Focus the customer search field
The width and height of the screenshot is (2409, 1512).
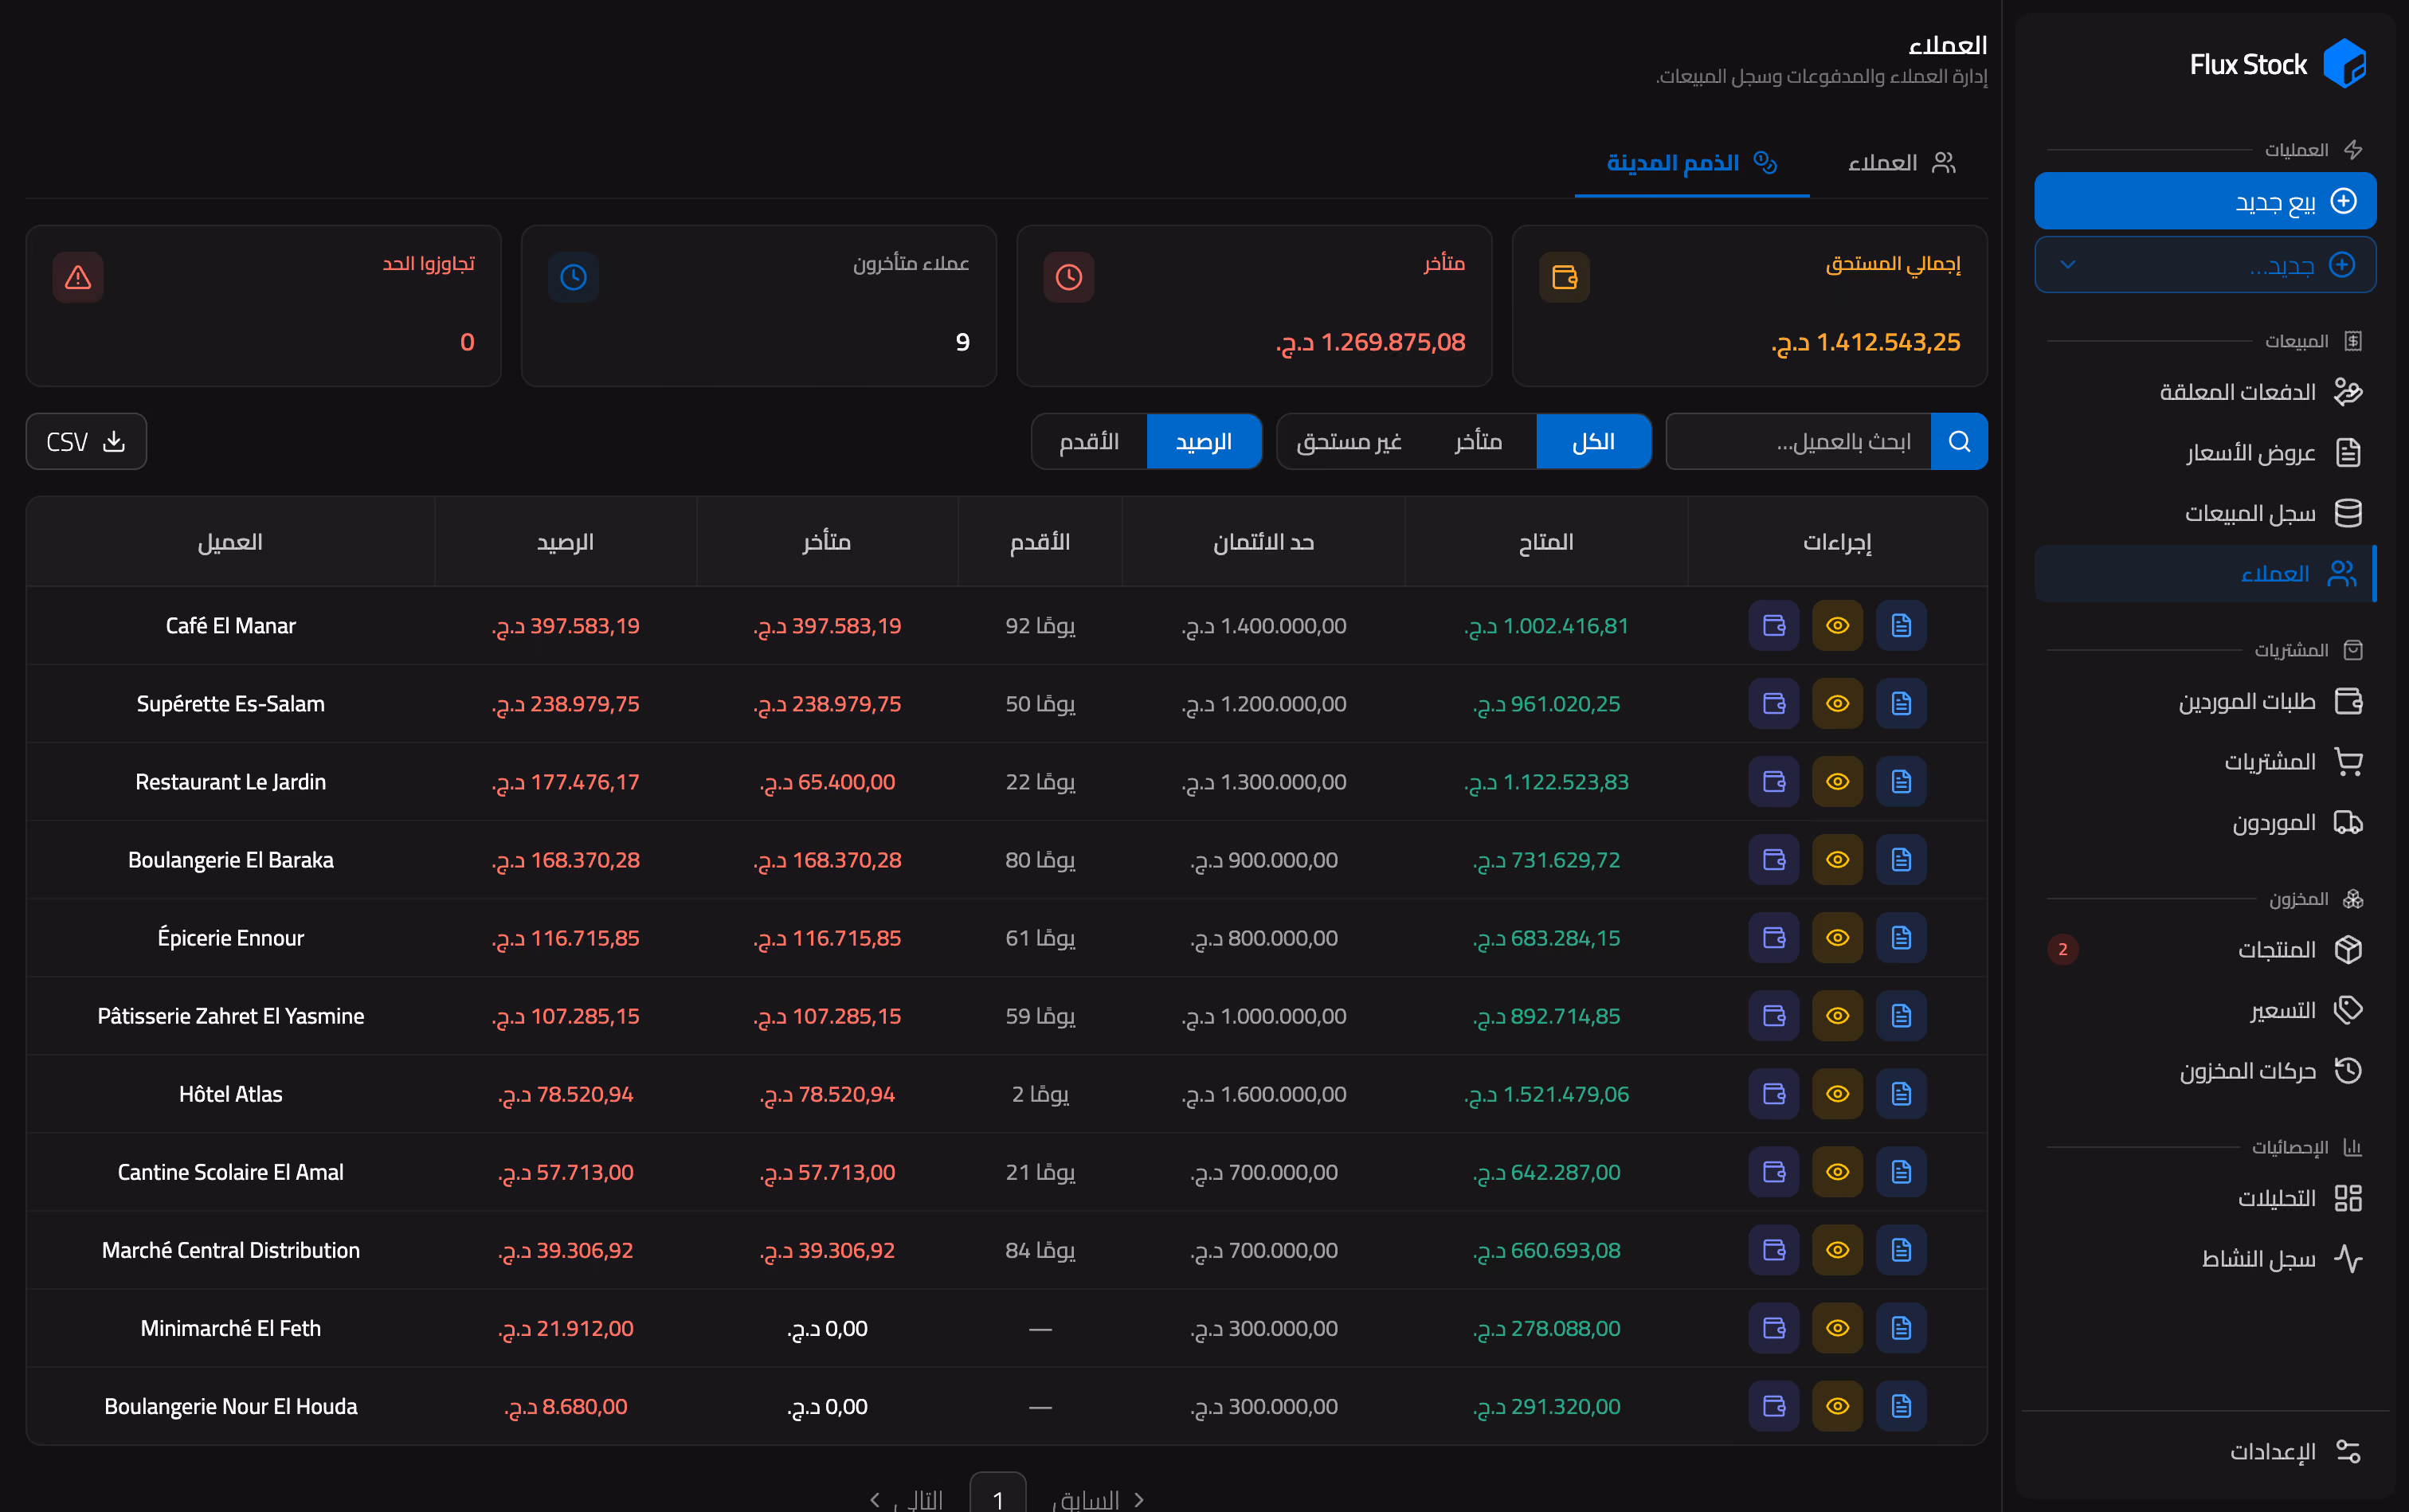[x=1799, y=441]
